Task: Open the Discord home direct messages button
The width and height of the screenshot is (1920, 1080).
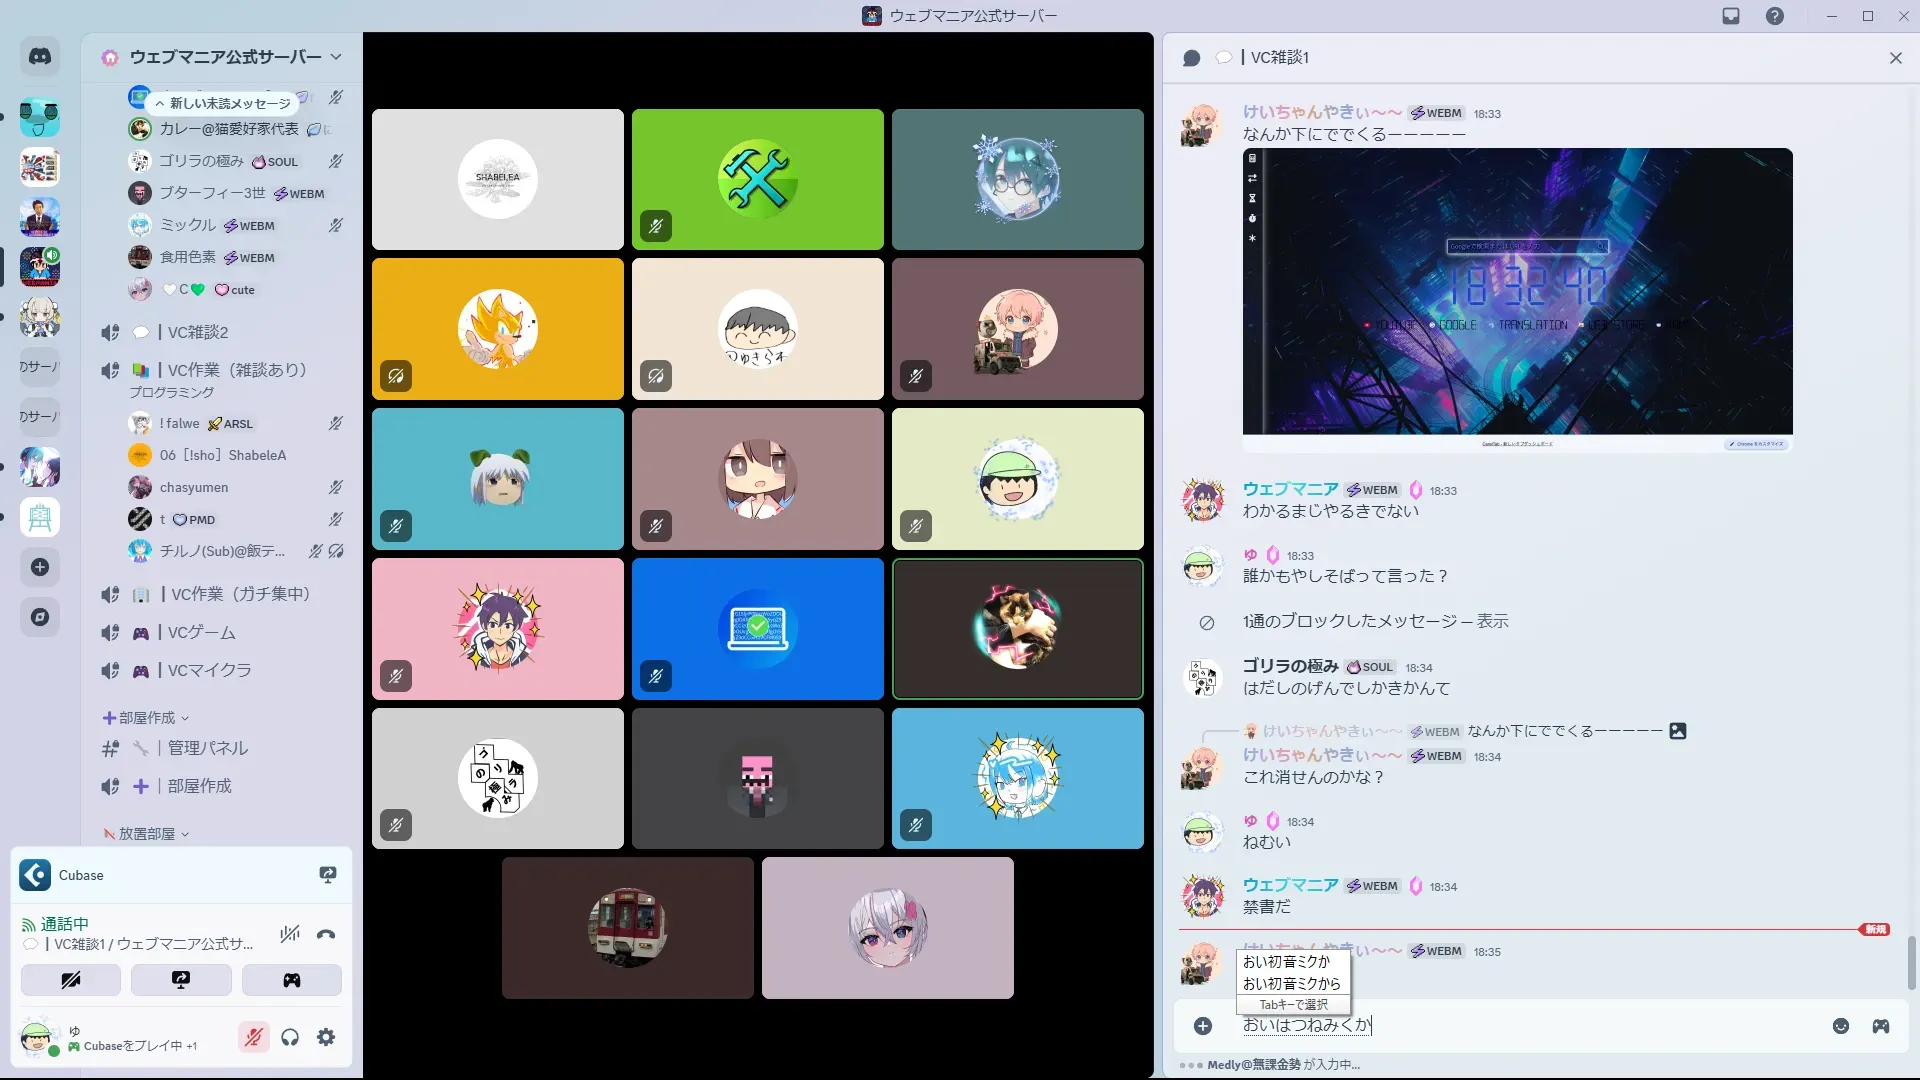Action: tap(40, 57)
